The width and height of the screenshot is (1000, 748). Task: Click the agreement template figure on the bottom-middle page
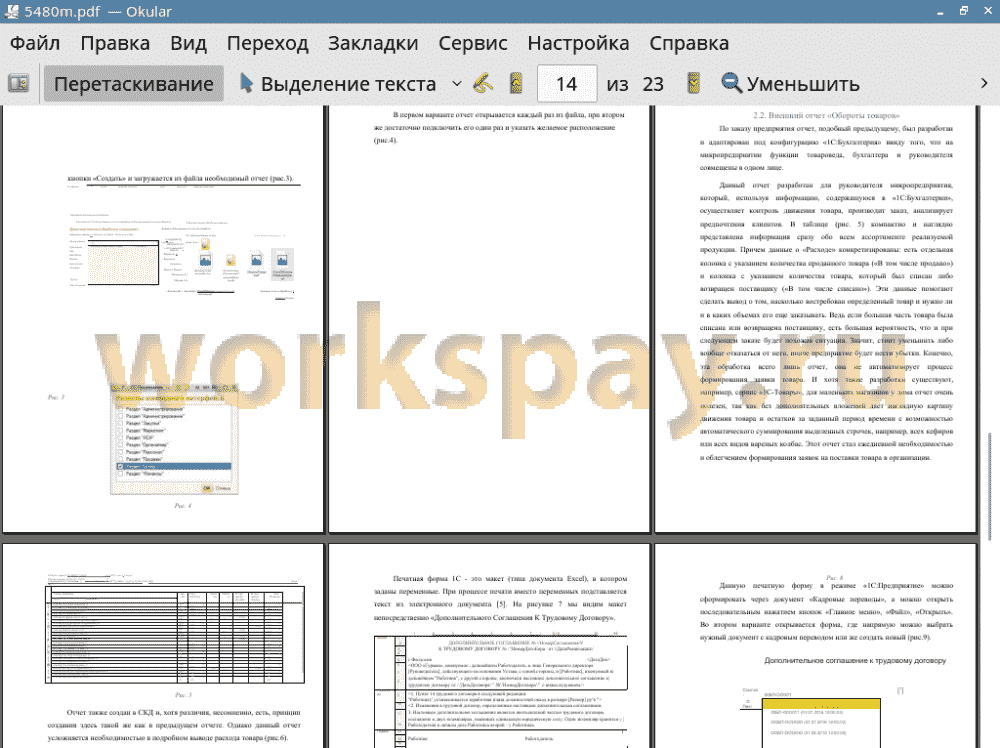pos(501,691)
